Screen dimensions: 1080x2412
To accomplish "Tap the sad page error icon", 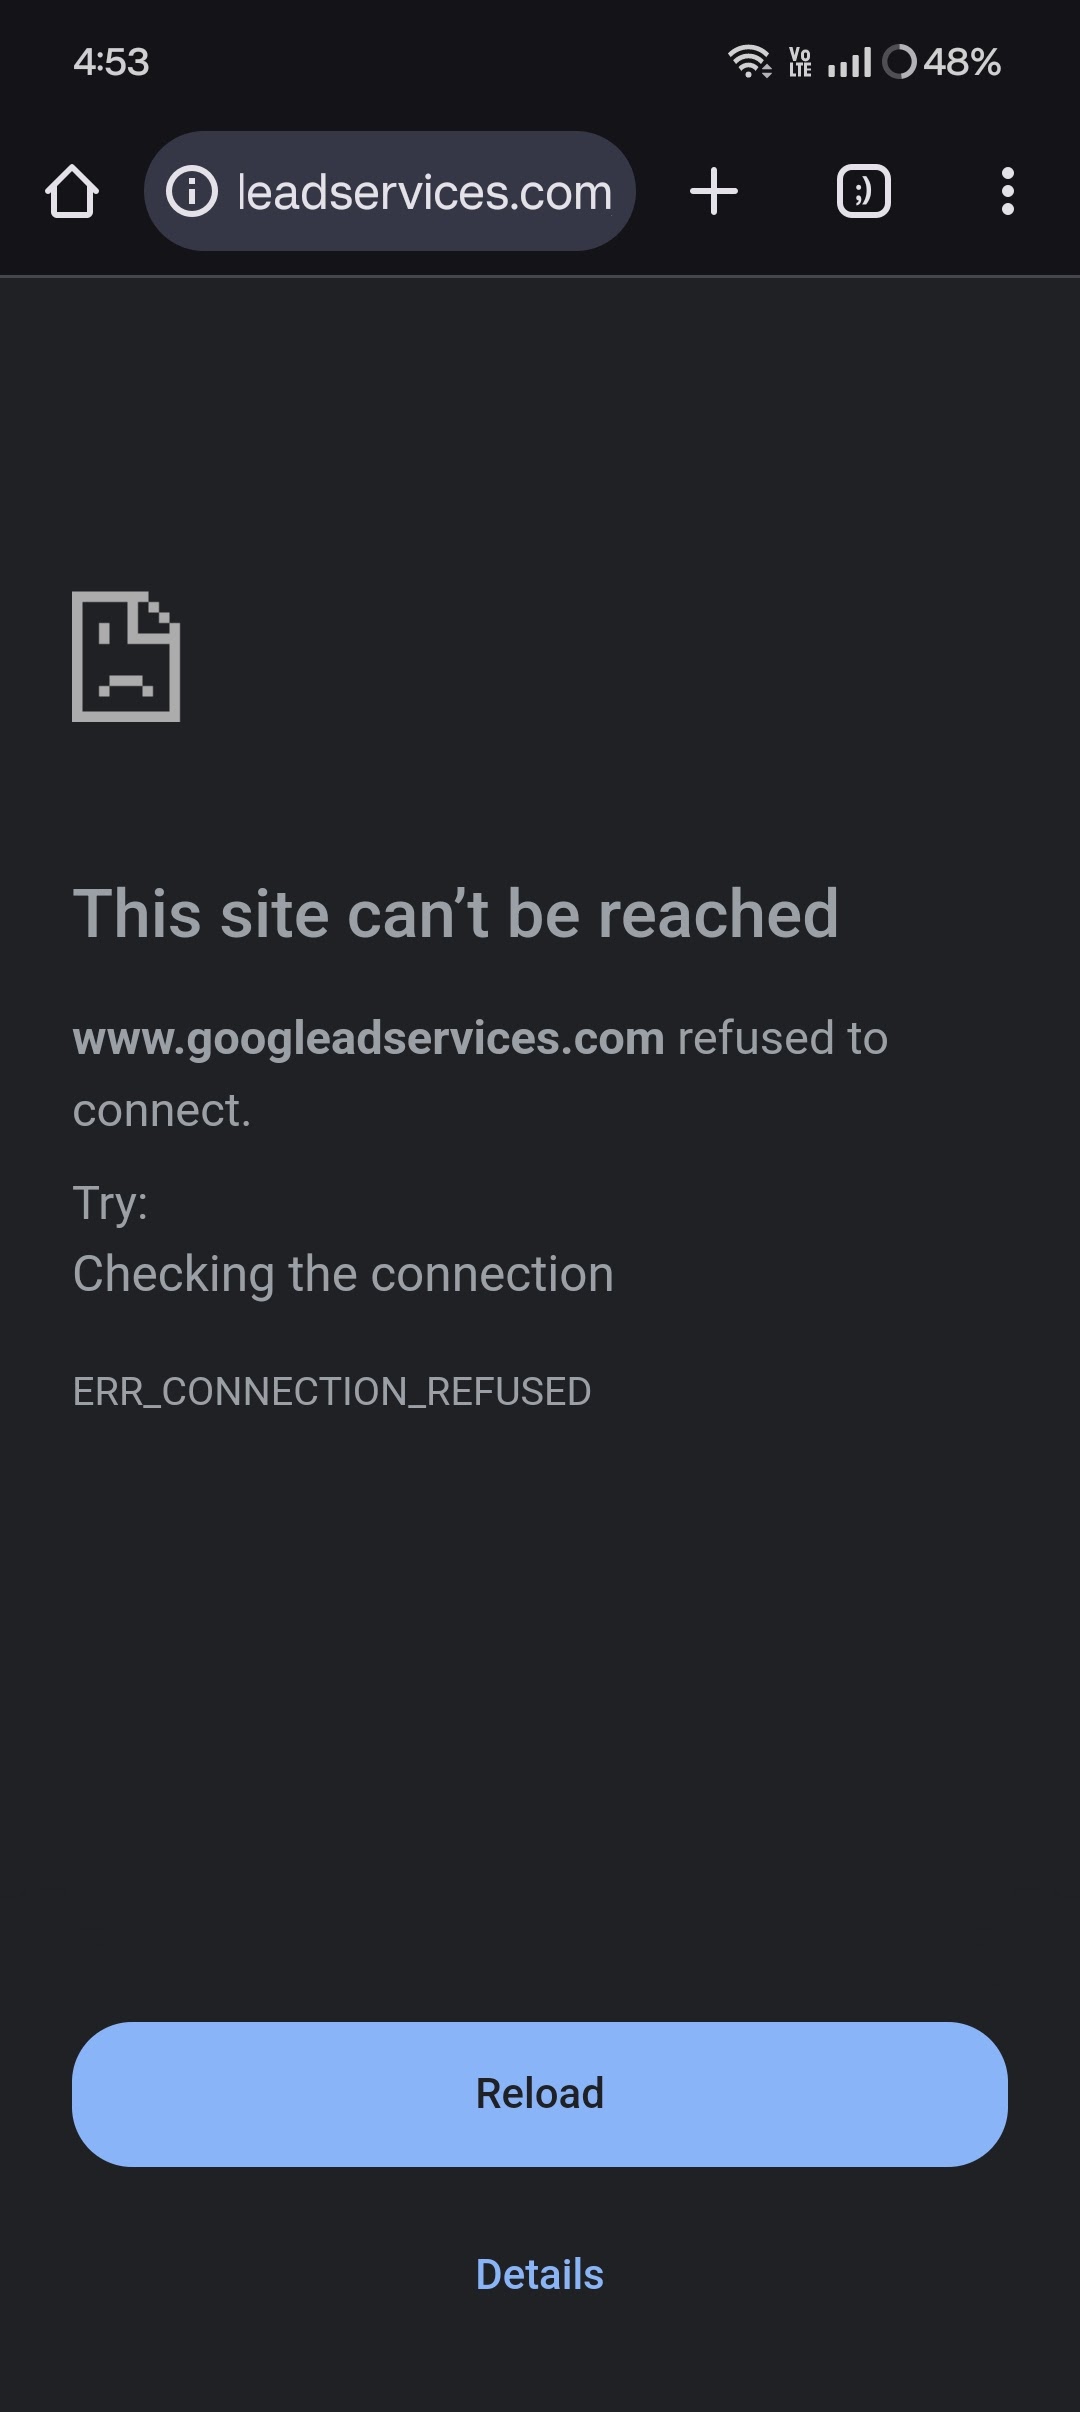I will (x=126, y=656).
